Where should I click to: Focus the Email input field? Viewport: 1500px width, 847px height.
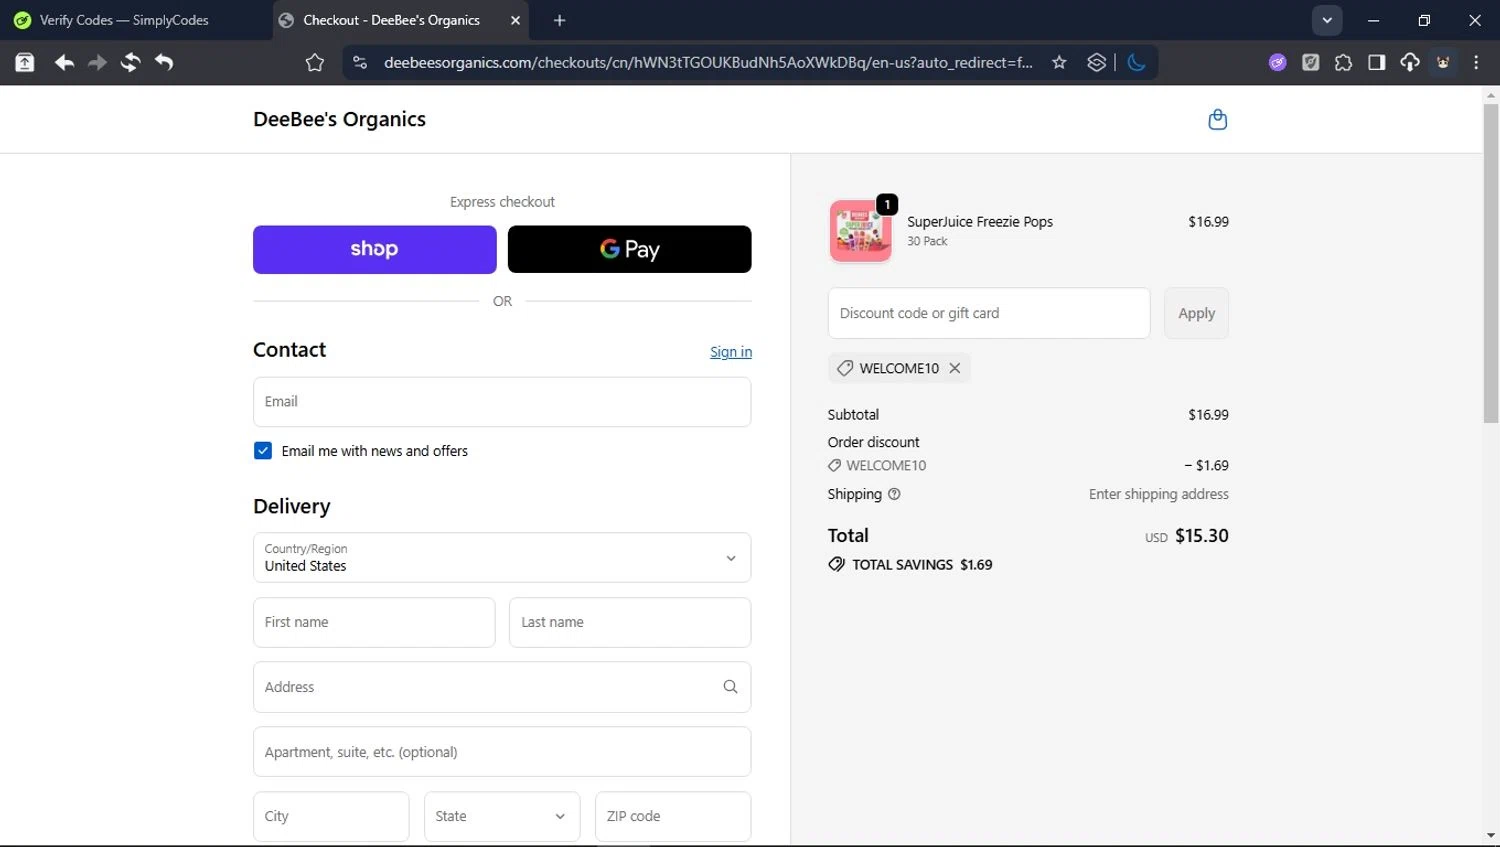click(x=502, y=402)
